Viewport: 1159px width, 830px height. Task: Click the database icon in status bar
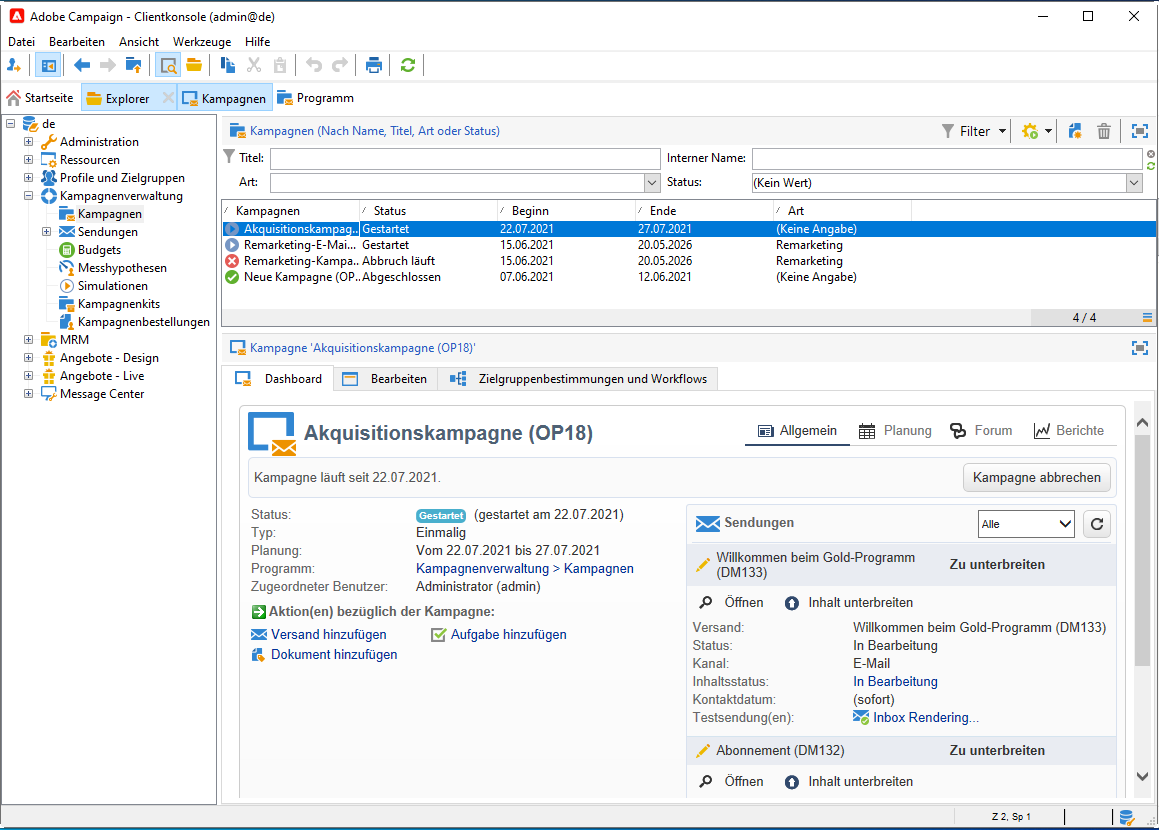(1126, 817)
